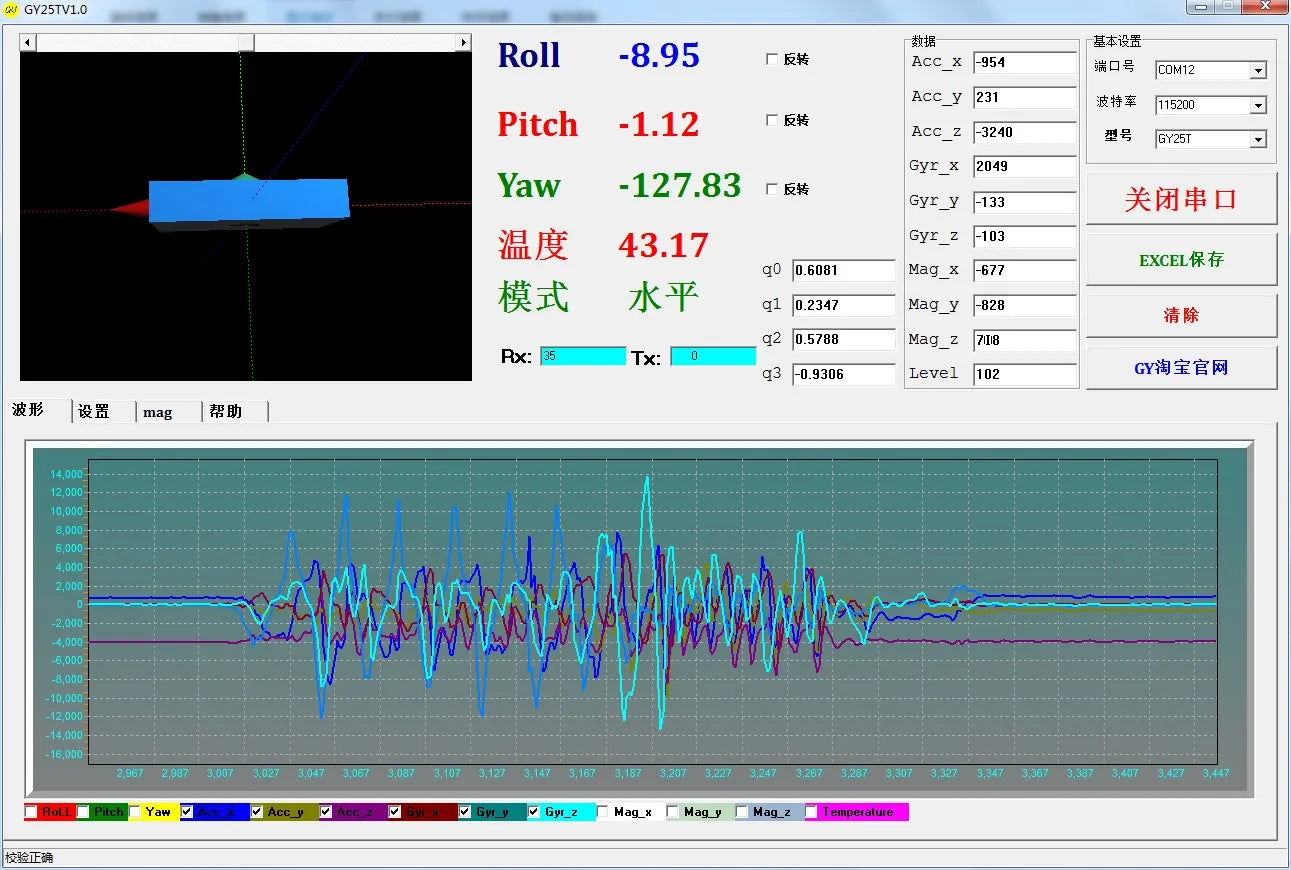
Task: Open the GY淘宝官网 link button
Action: point(1181,368)
